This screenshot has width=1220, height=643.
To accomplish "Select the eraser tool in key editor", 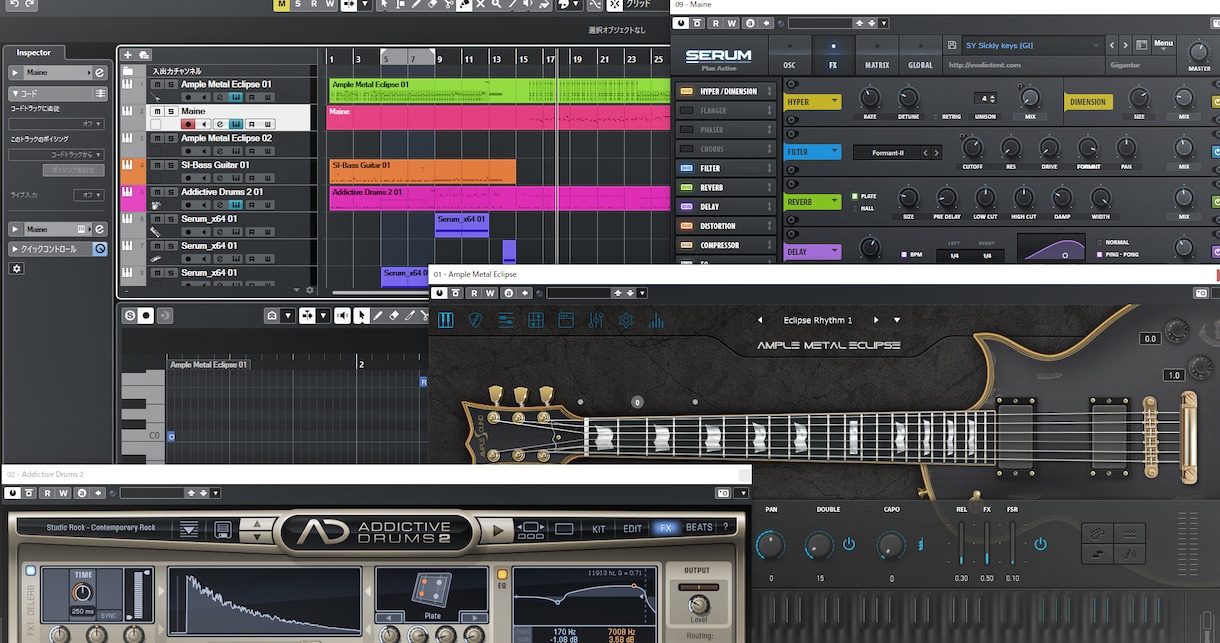I will click(394, 316).
